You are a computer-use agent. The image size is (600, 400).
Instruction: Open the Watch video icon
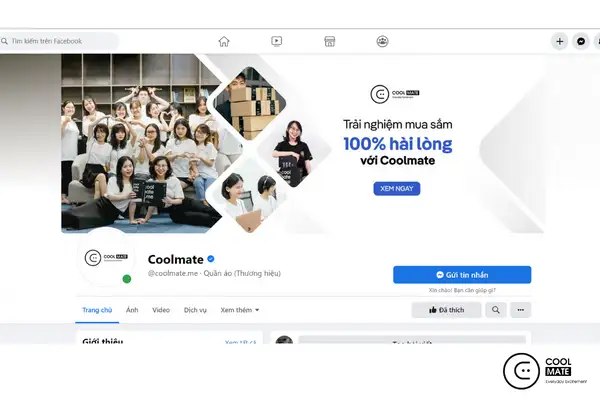276,41
